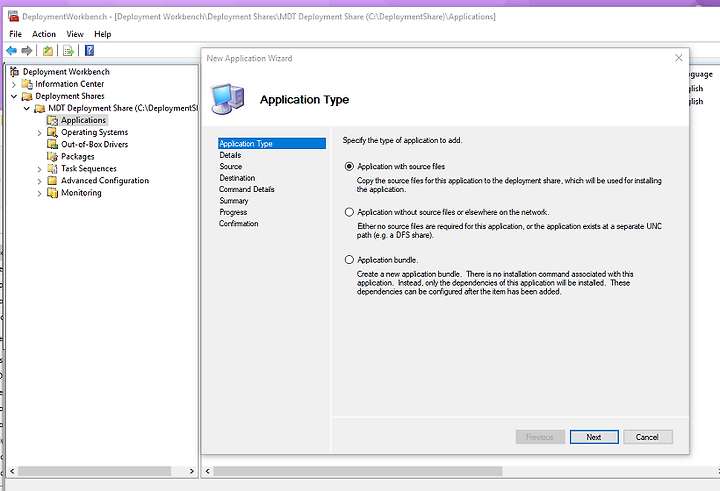Click the details pane horizontal scrollbar thumb
This screenshot has height=491, width=720.
(358, 471)
